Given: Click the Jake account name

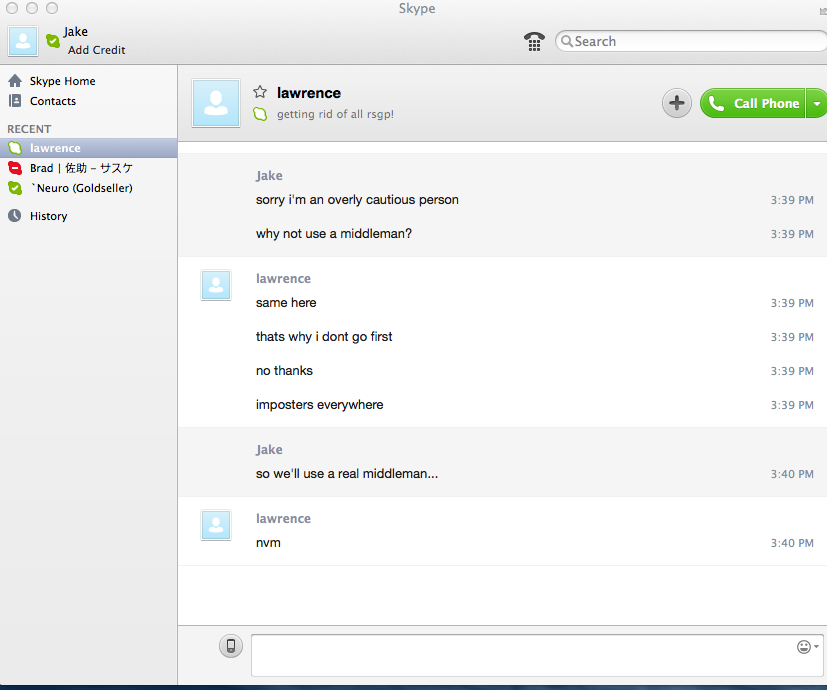Looking at the screenshot, I should click(75, 32).
